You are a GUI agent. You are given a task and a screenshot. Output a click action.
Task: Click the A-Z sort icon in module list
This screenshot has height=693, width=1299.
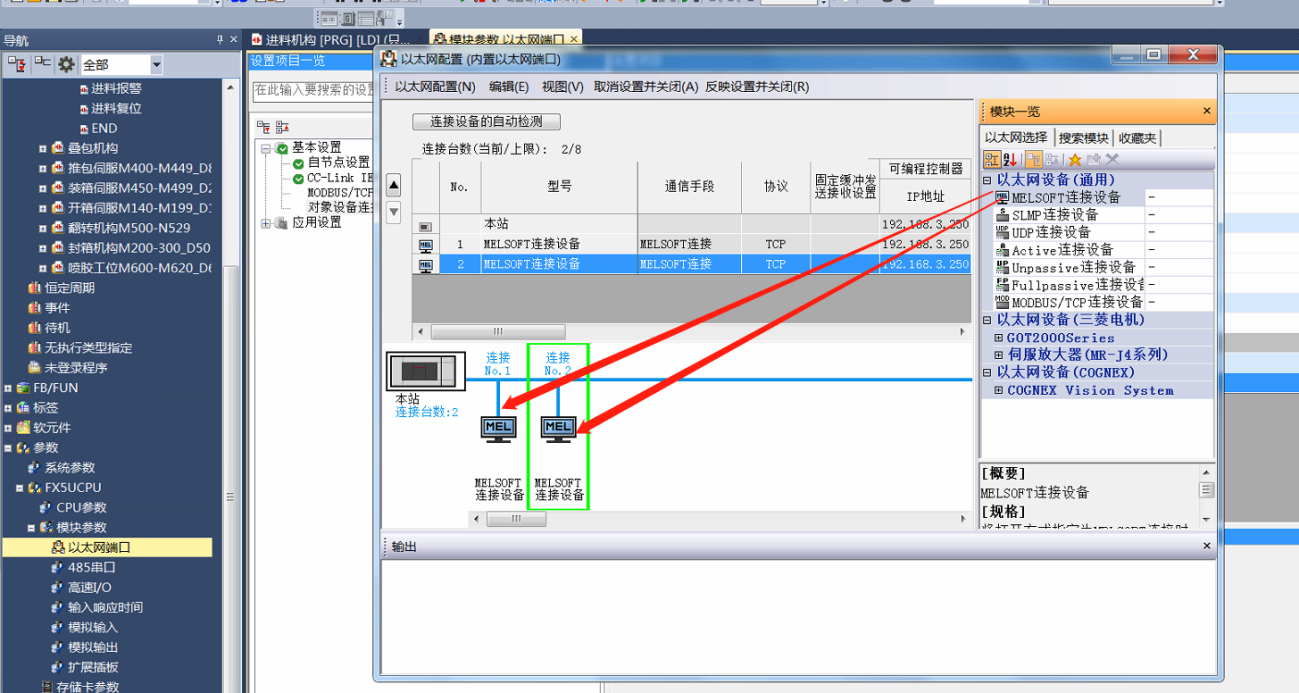tap(1010, 160)
